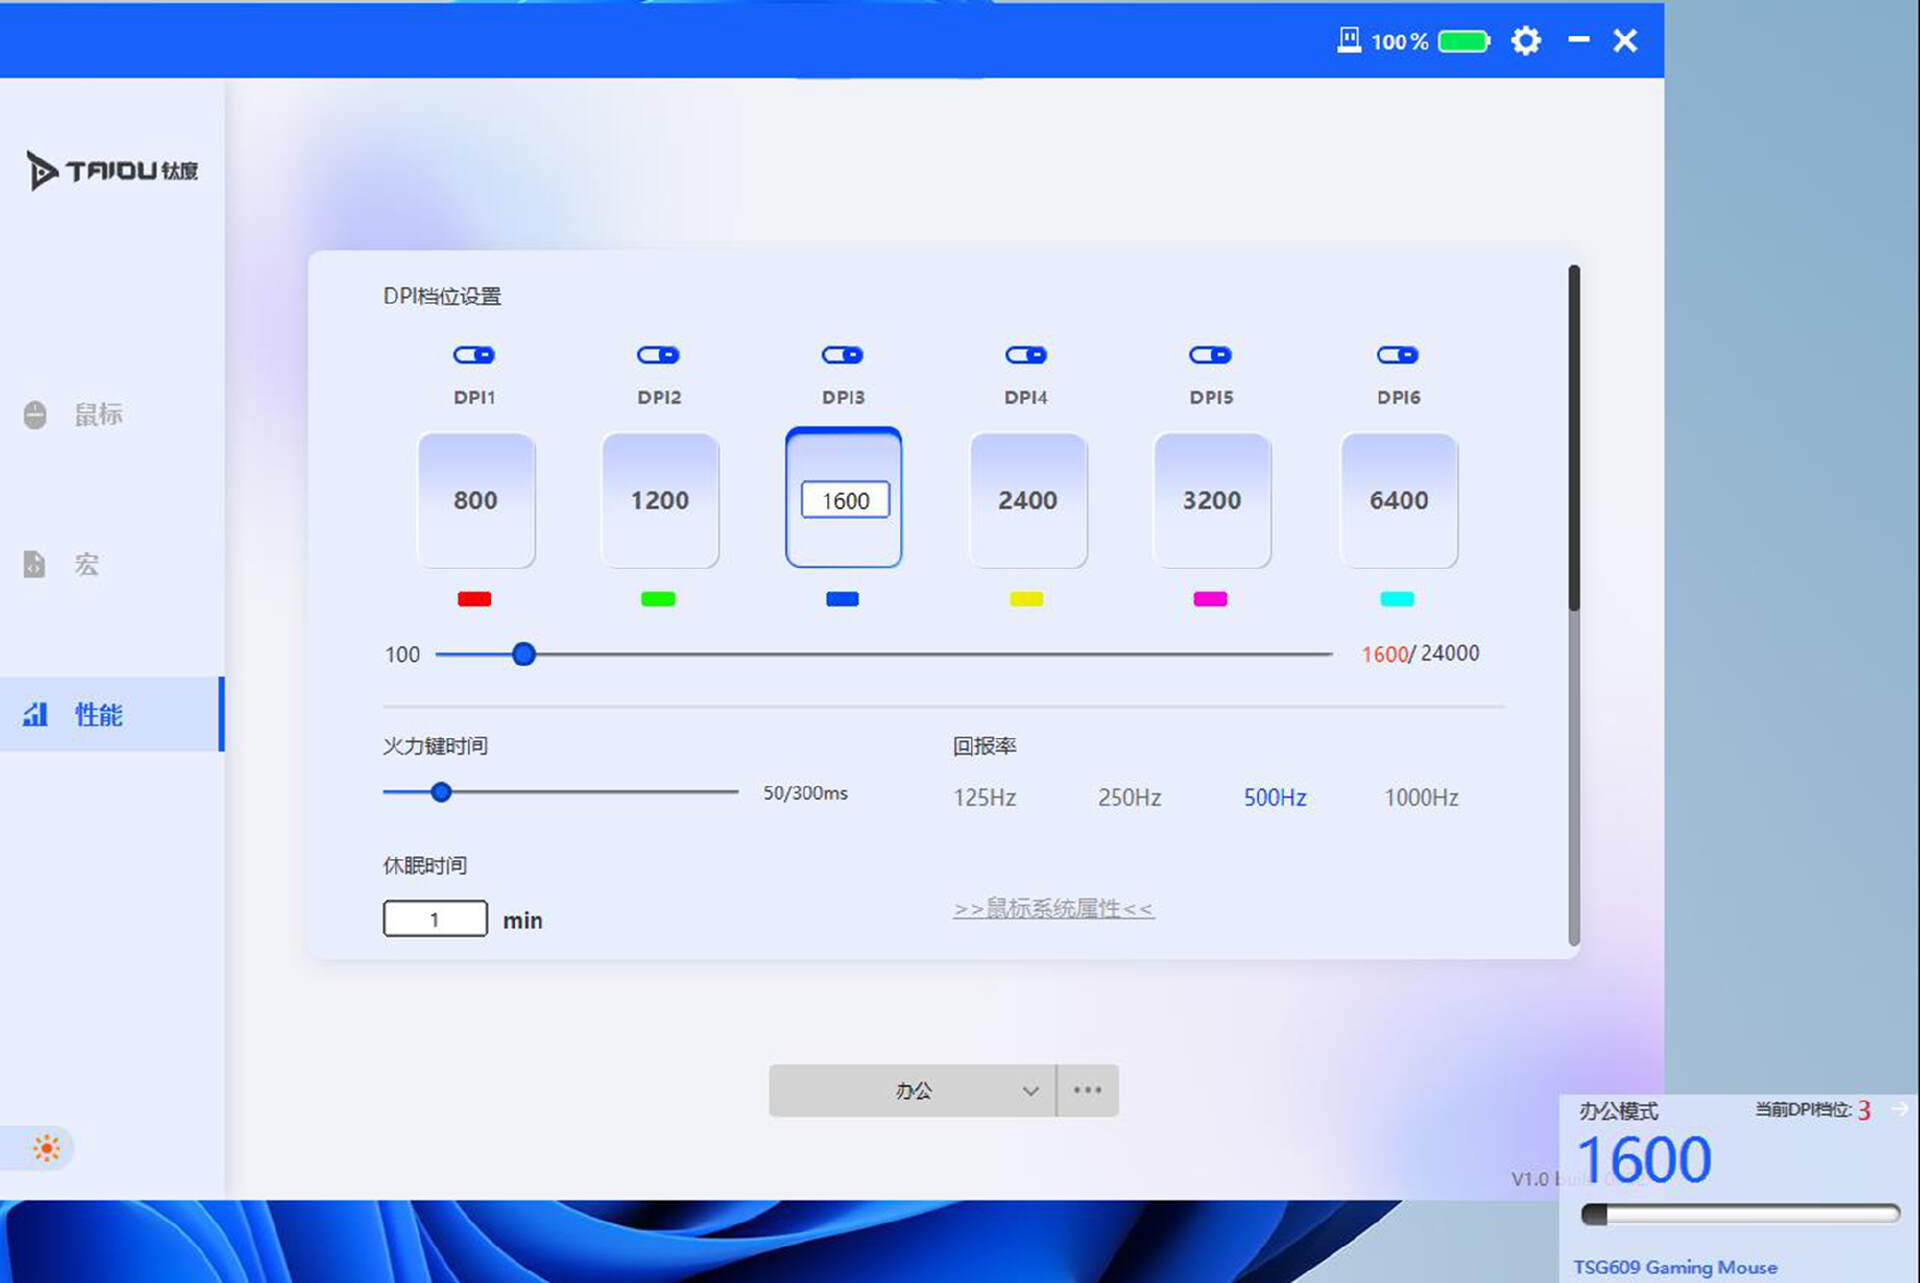Click the panel vertical scrollbar

tap(1573, 605)
